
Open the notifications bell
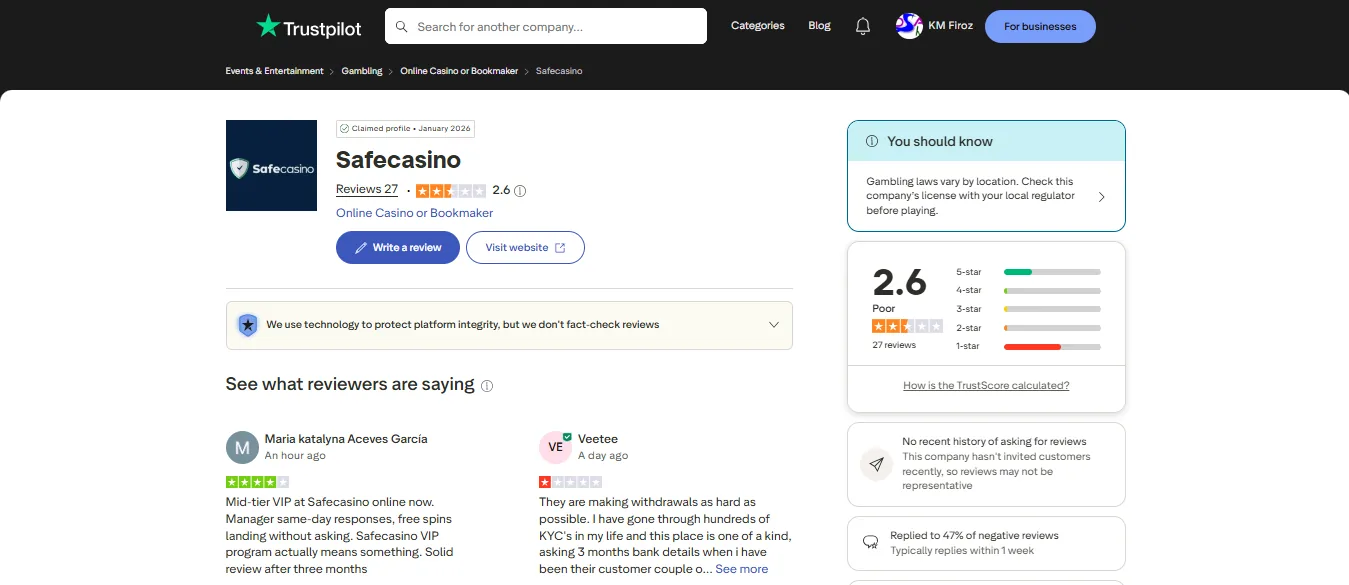coord(863,27)
